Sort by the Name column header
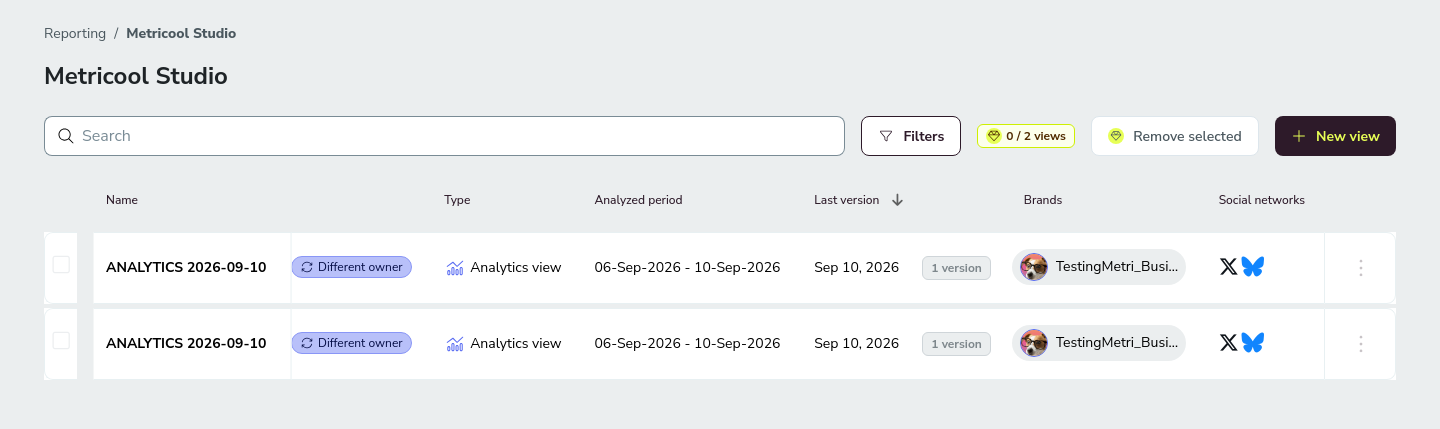The width and height of the screenshot is (1440, 429). (122, 200)
